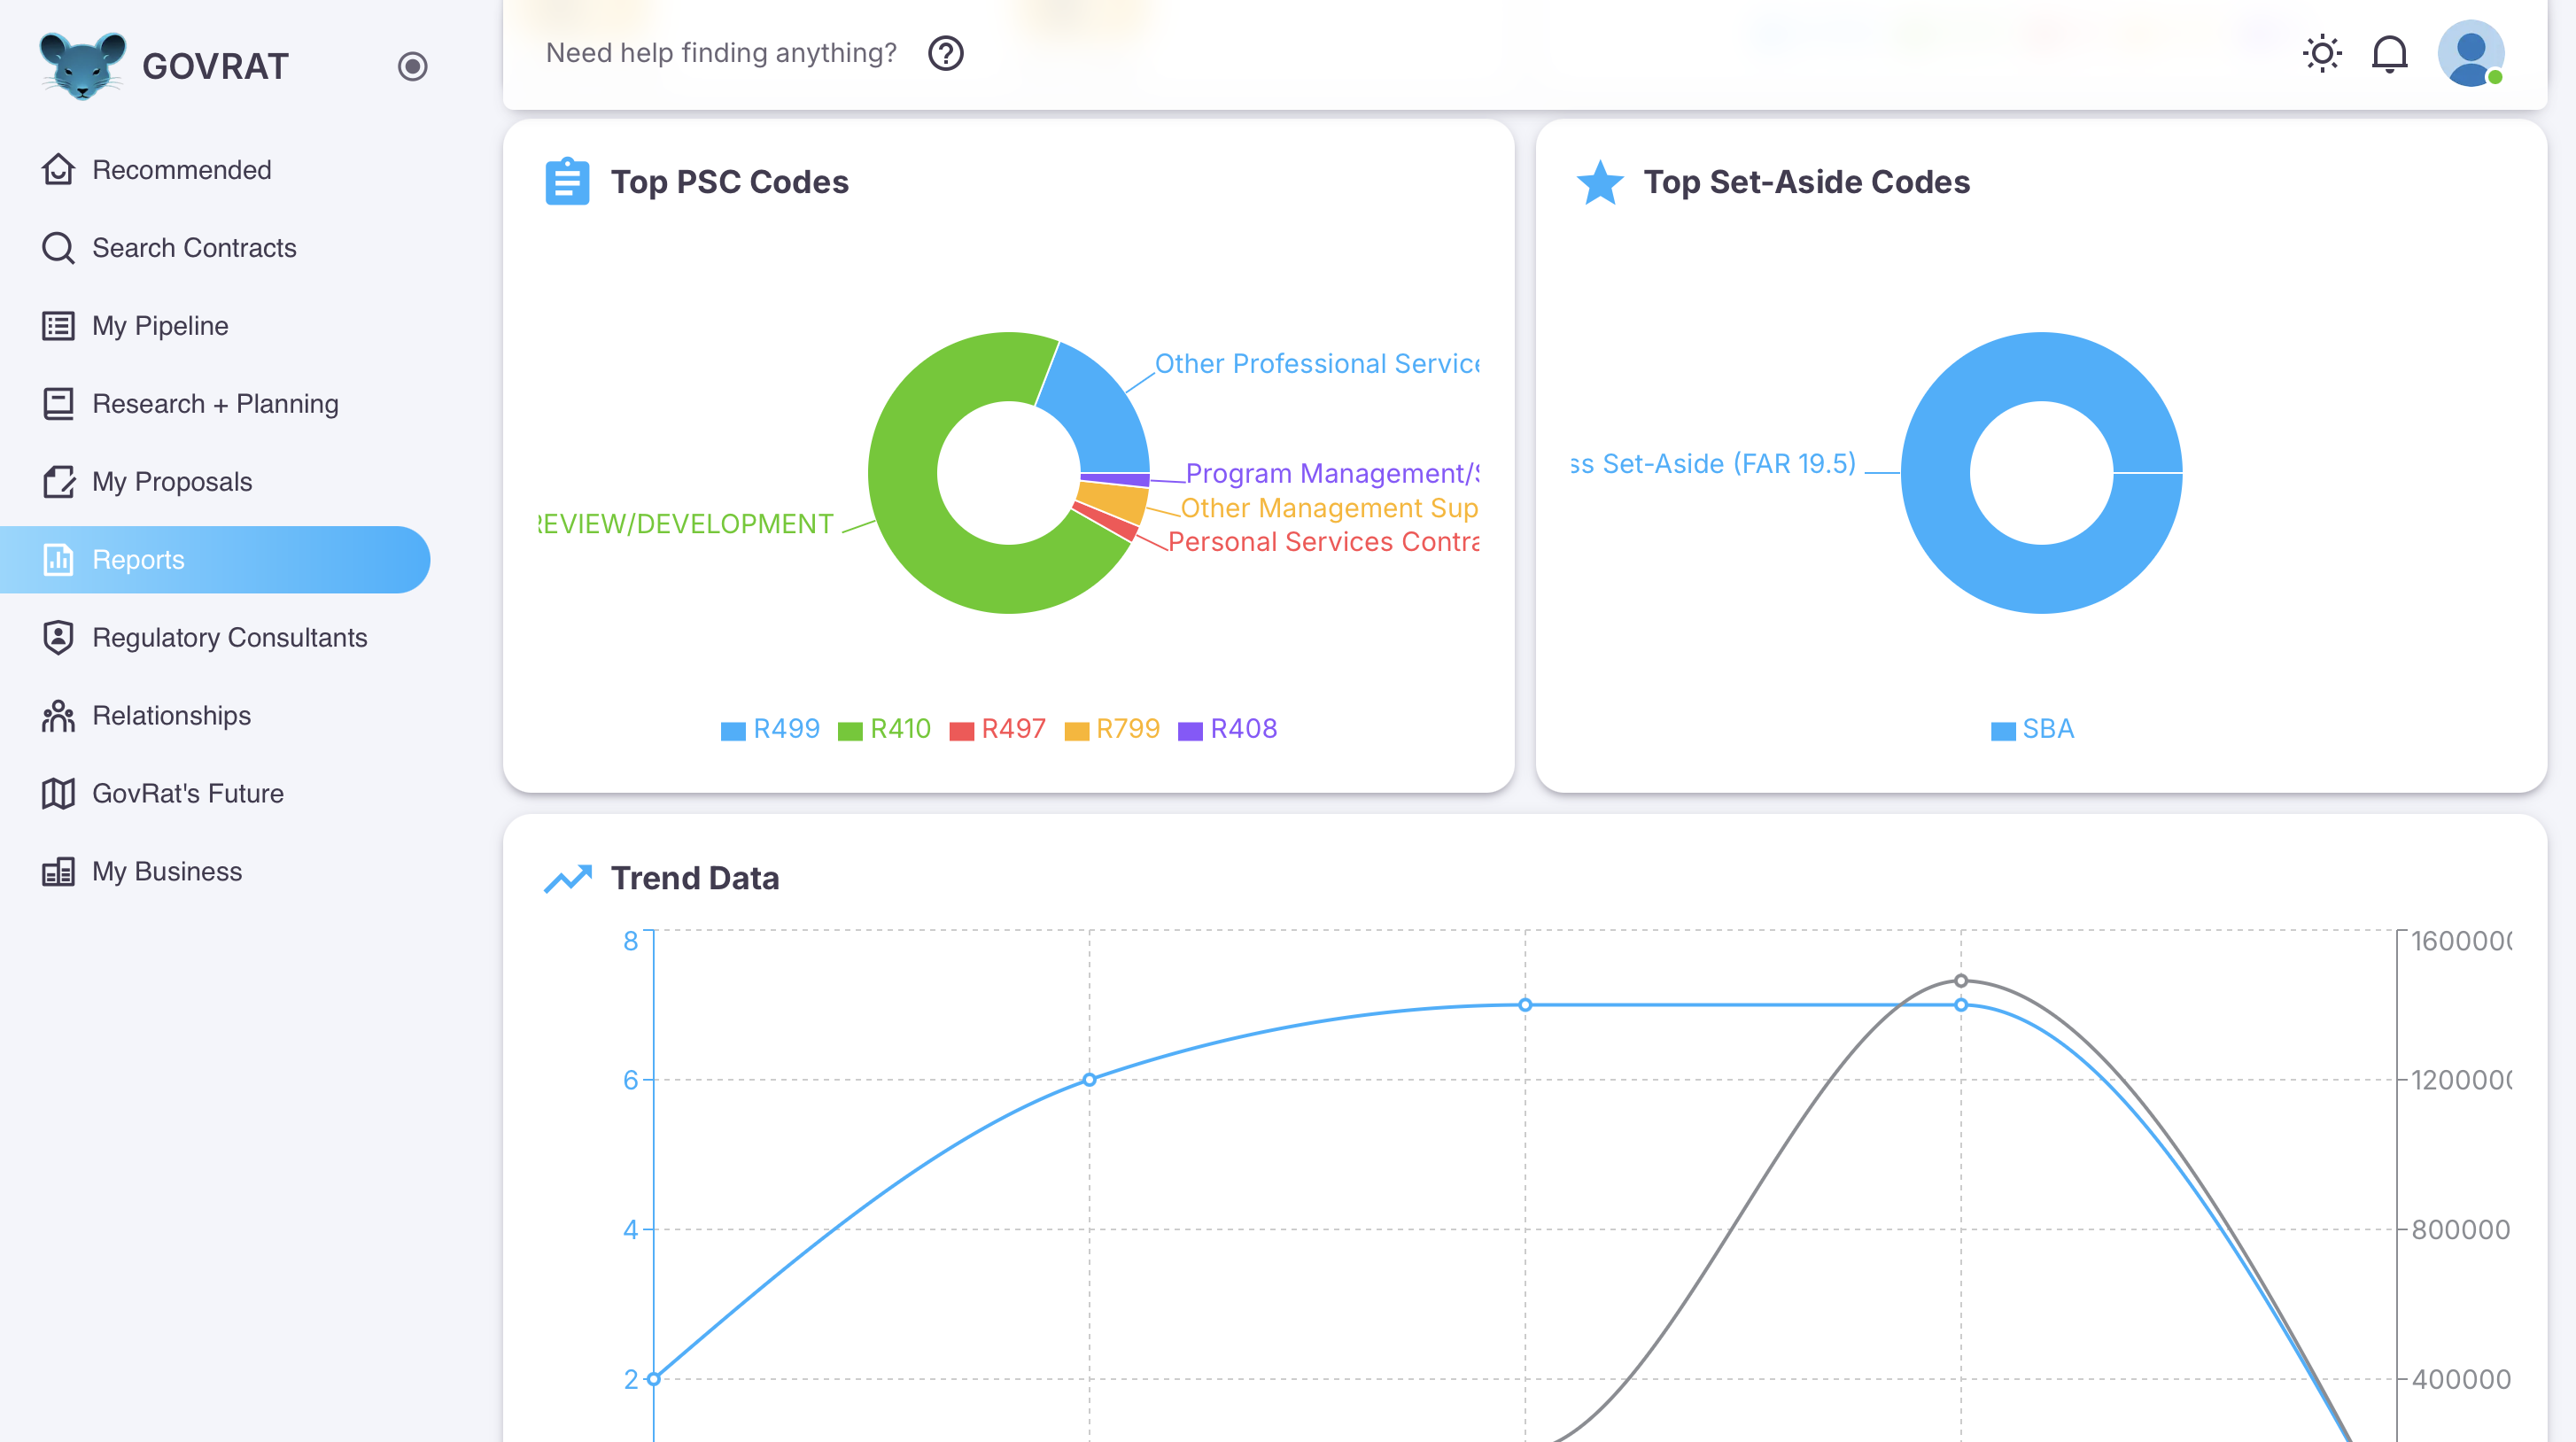Click the Trend Data heading
Viewport: 2576px width, 1442px height.
tap(695, 878)
